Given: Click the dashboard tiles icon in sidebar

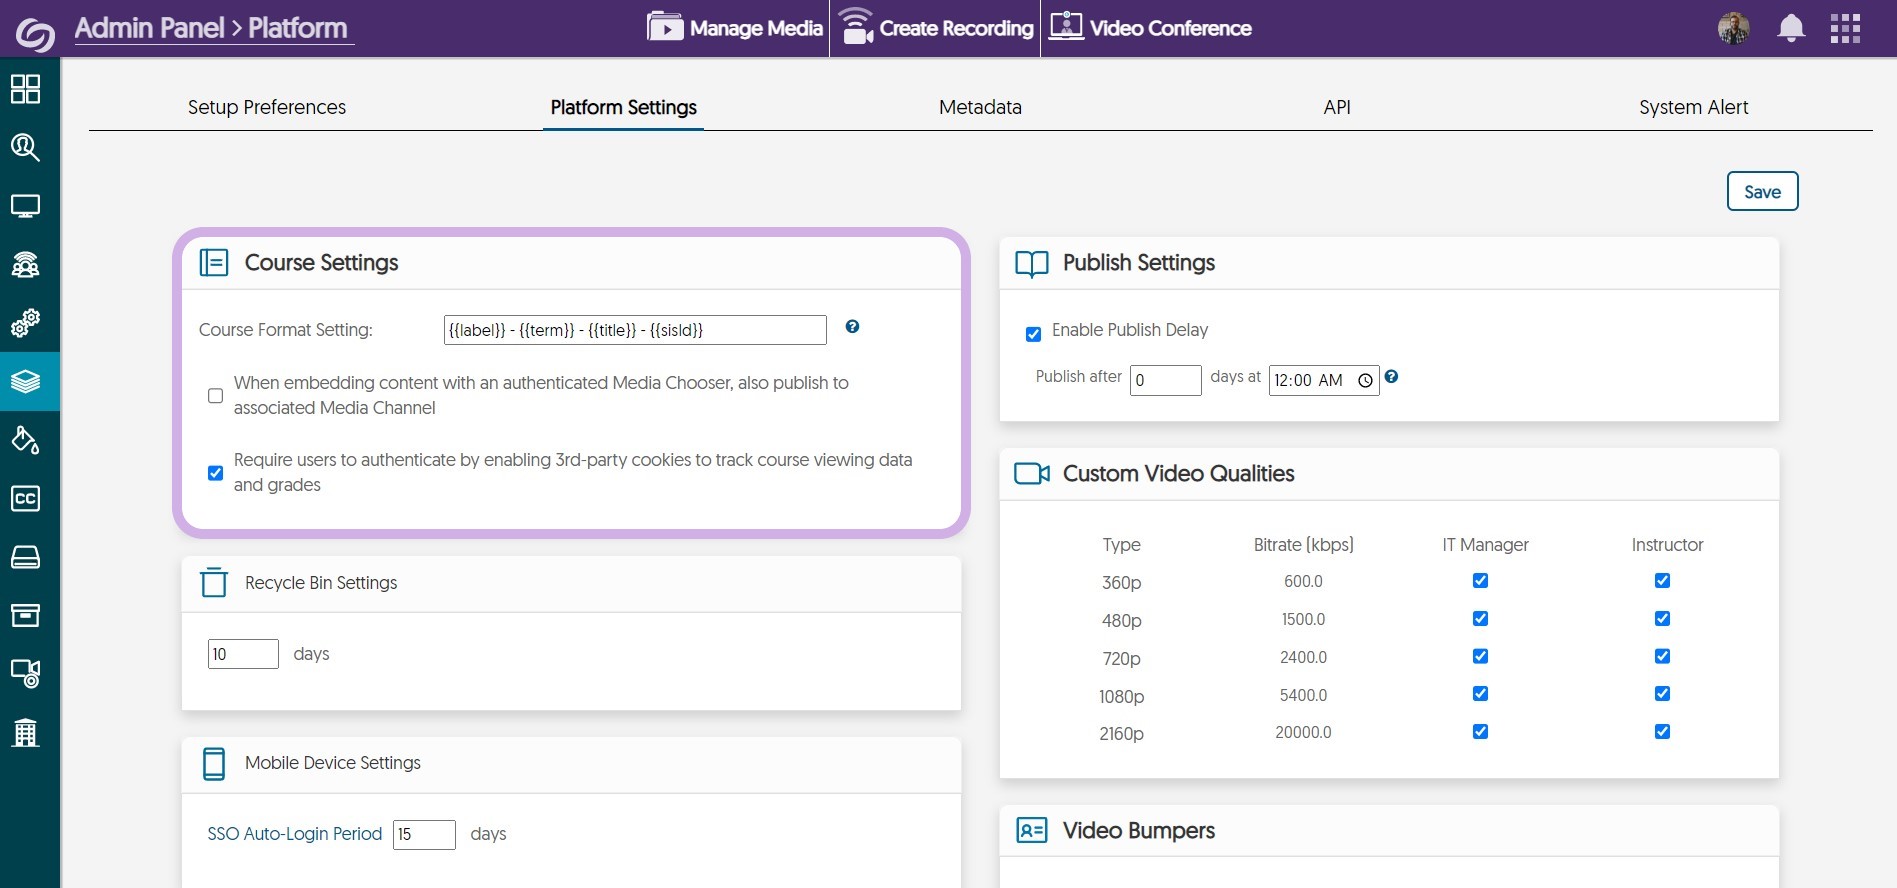Looking at the screenshot, I should pyautogui.click(x=25, y=89).
